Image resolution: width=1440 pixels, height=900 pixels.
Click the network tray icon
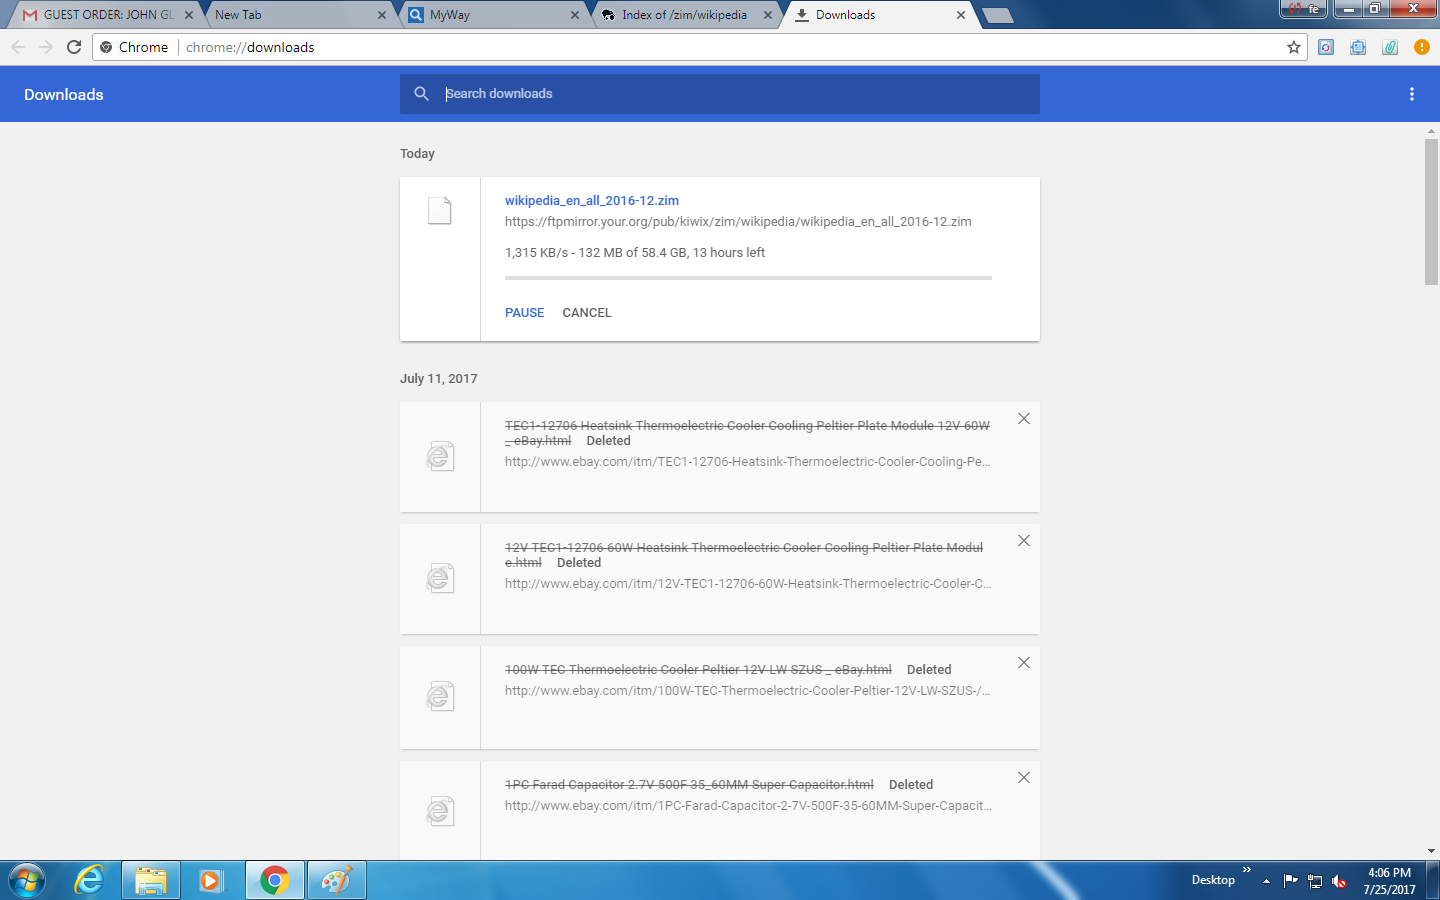click(x=1315, y=881)
